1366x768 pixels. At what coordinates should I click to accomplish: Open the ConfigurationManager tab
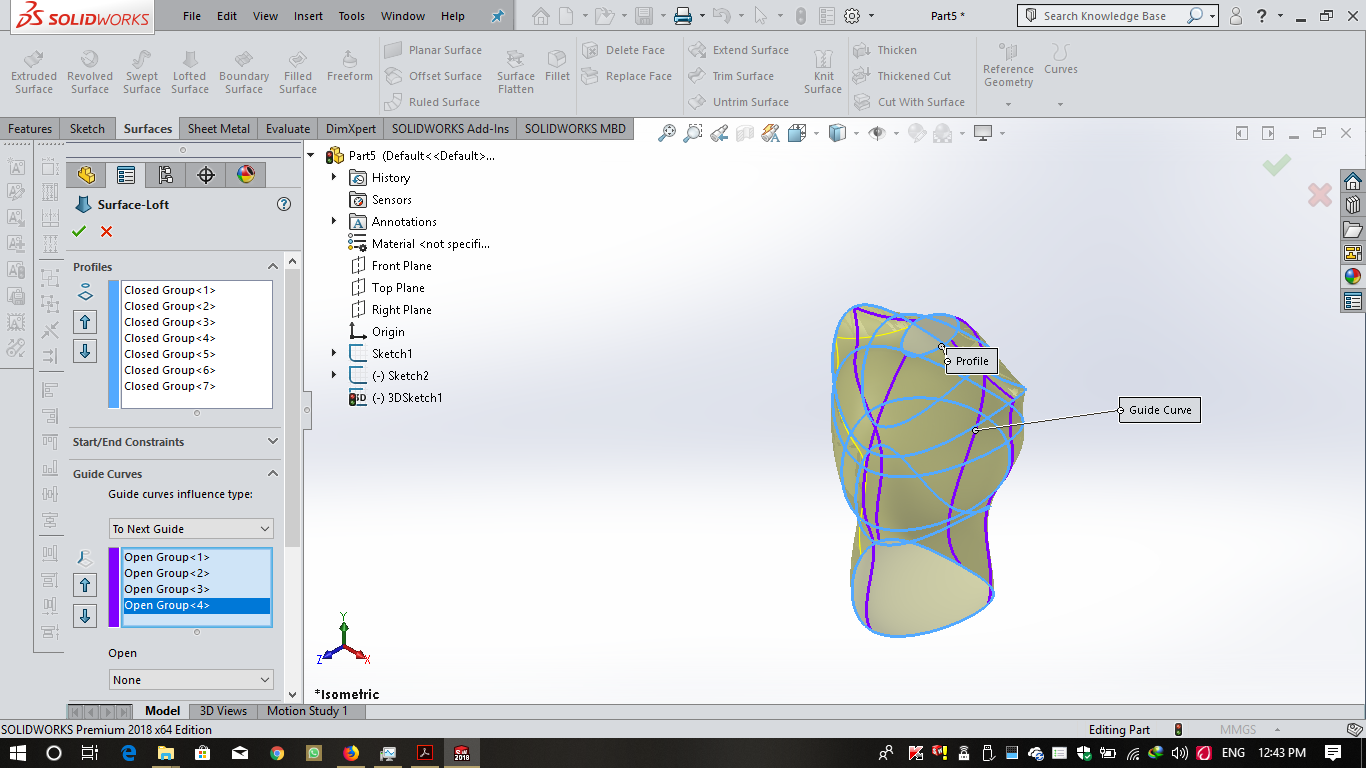pyautogui.click(x=166, y=175)
